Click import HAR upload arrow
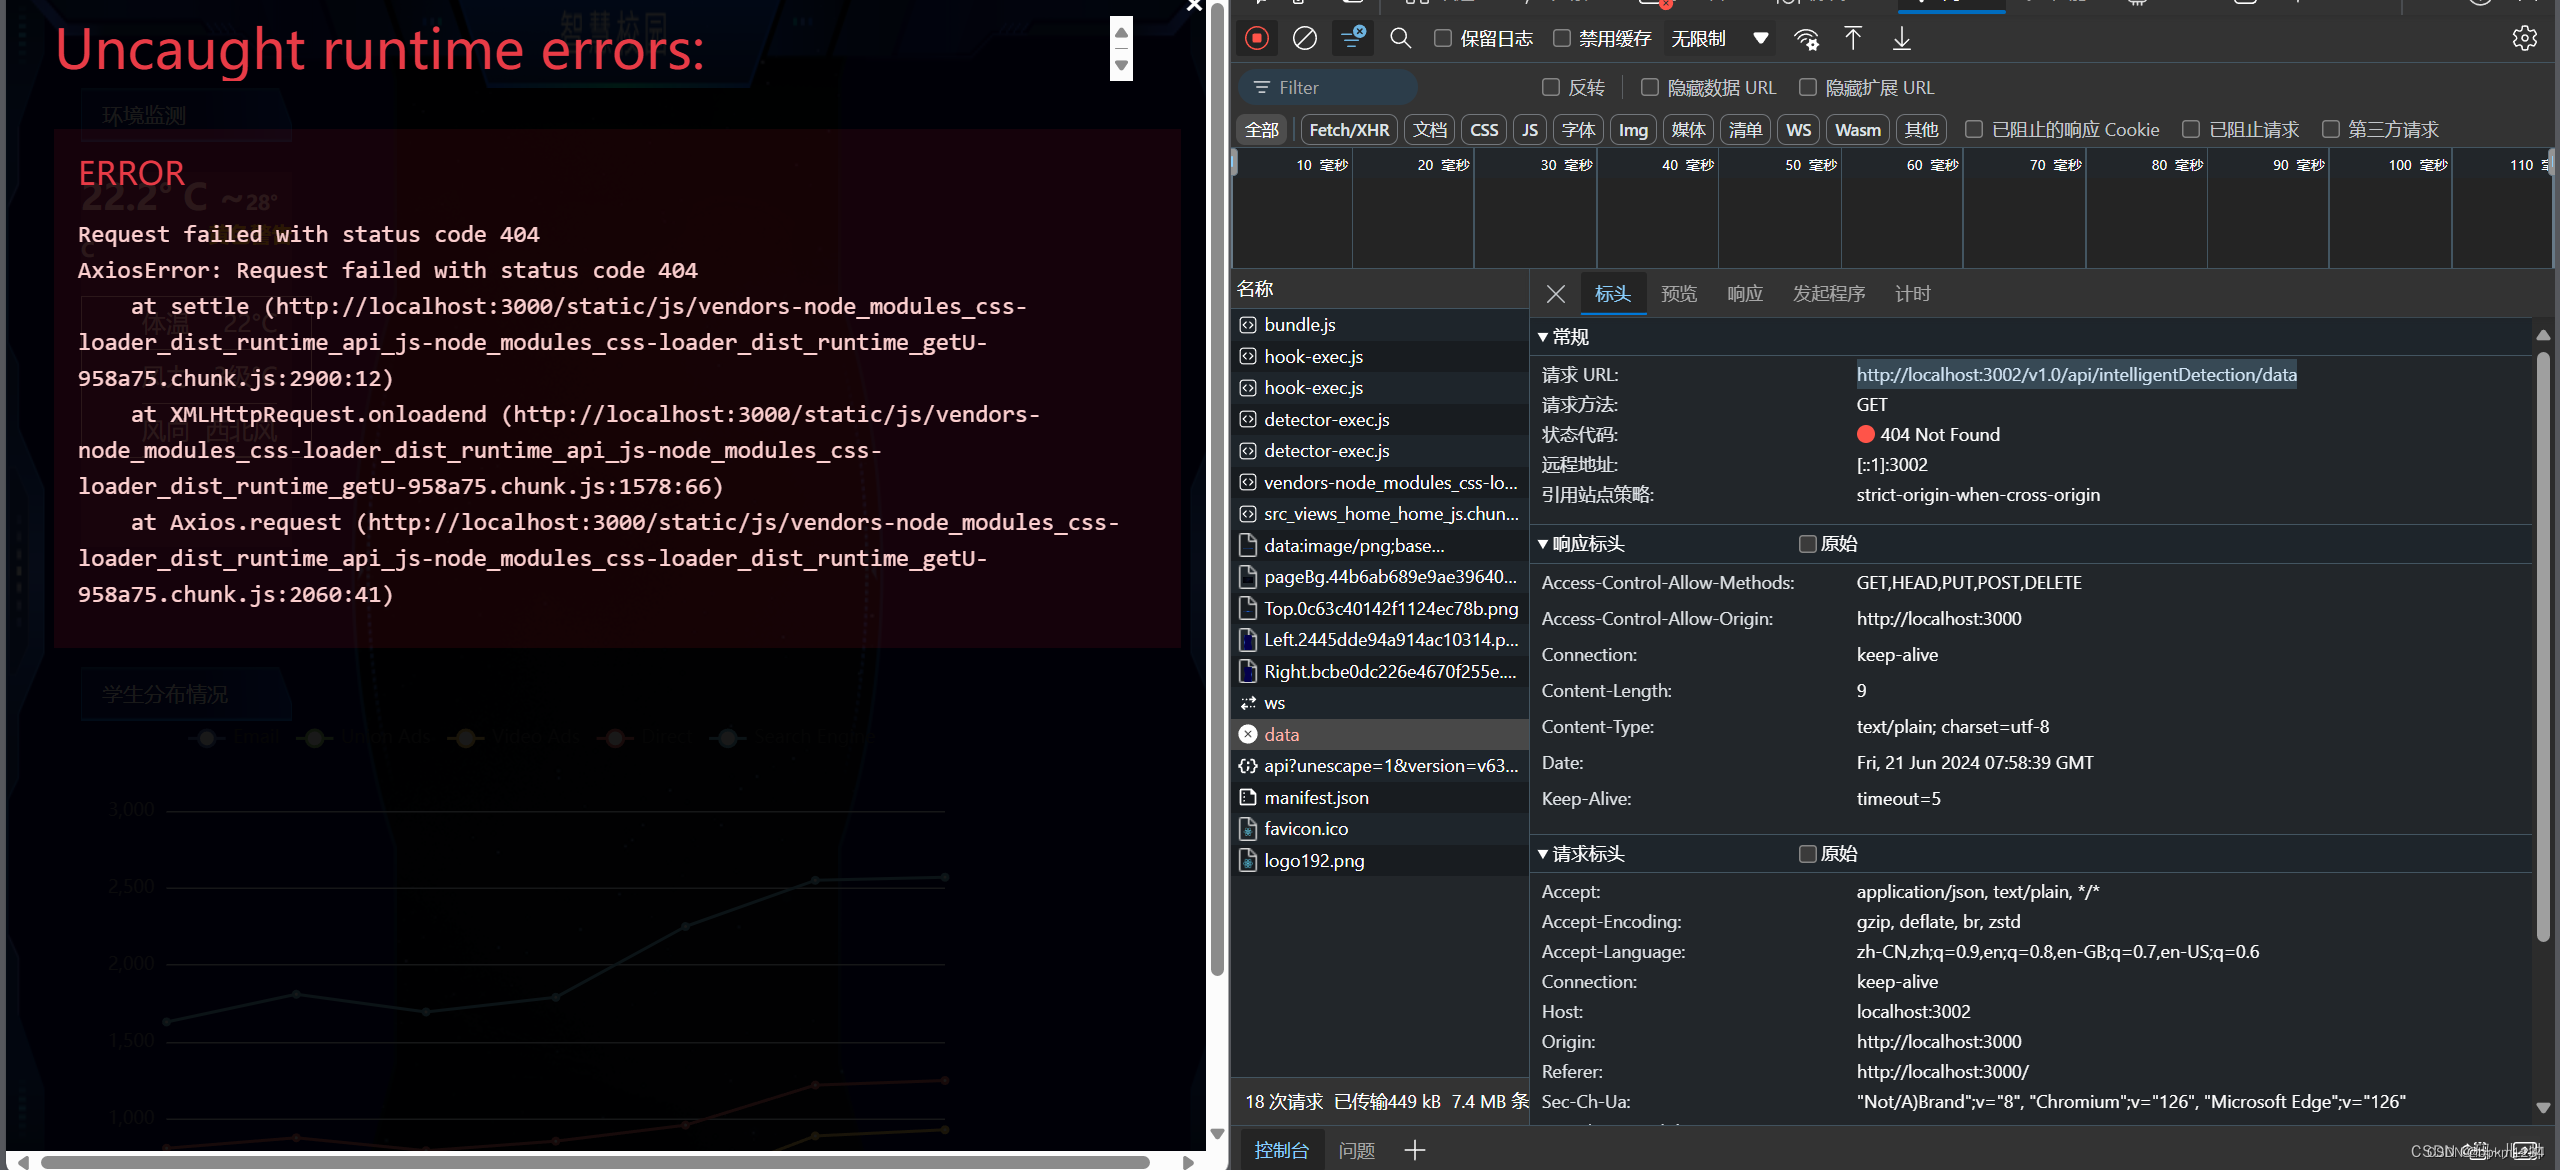2560x1170 pixels. point(1853,38)
